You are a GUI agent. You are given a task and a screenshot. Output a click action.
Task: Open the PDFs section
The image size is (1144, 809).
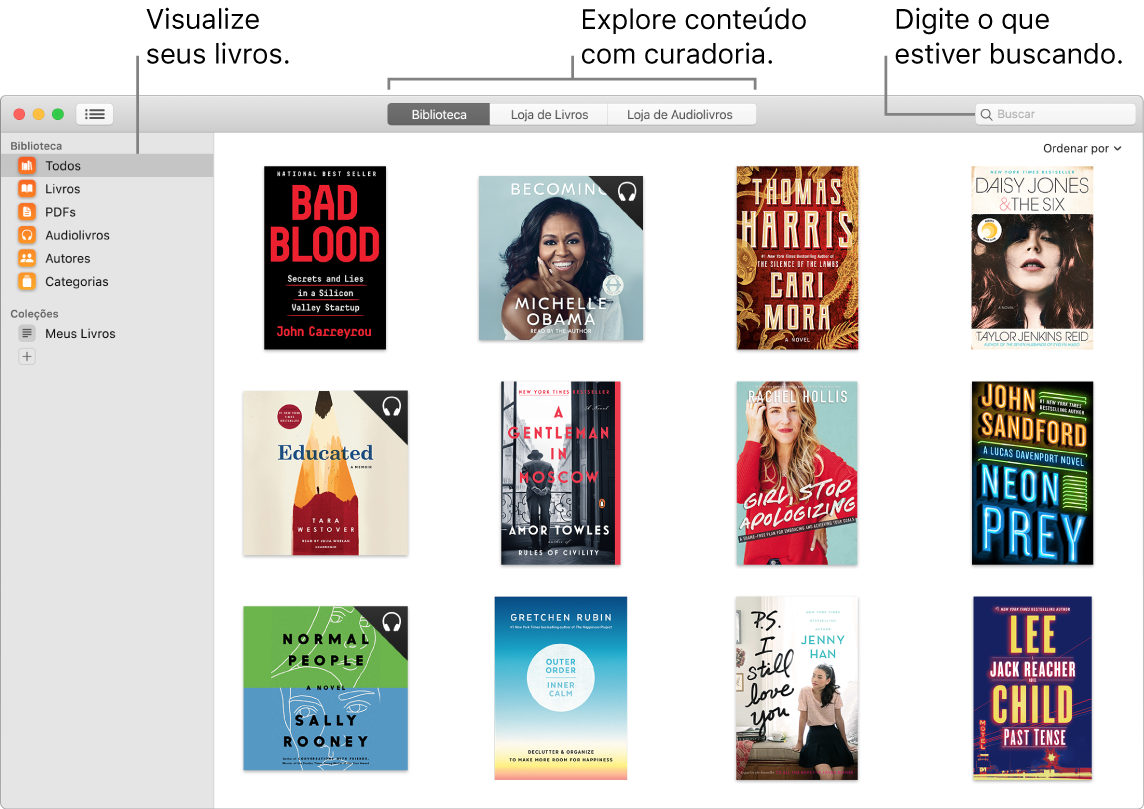point(60,211)
